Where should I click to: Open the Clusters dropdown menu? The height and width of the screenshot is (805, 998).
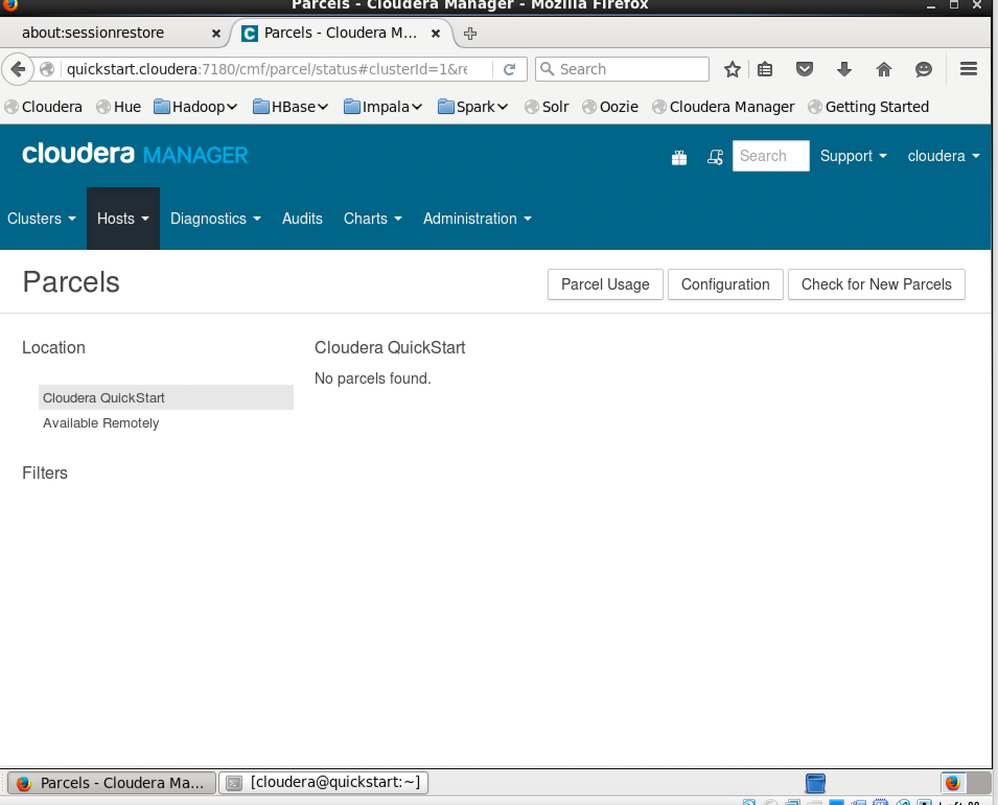pos(41,219)
